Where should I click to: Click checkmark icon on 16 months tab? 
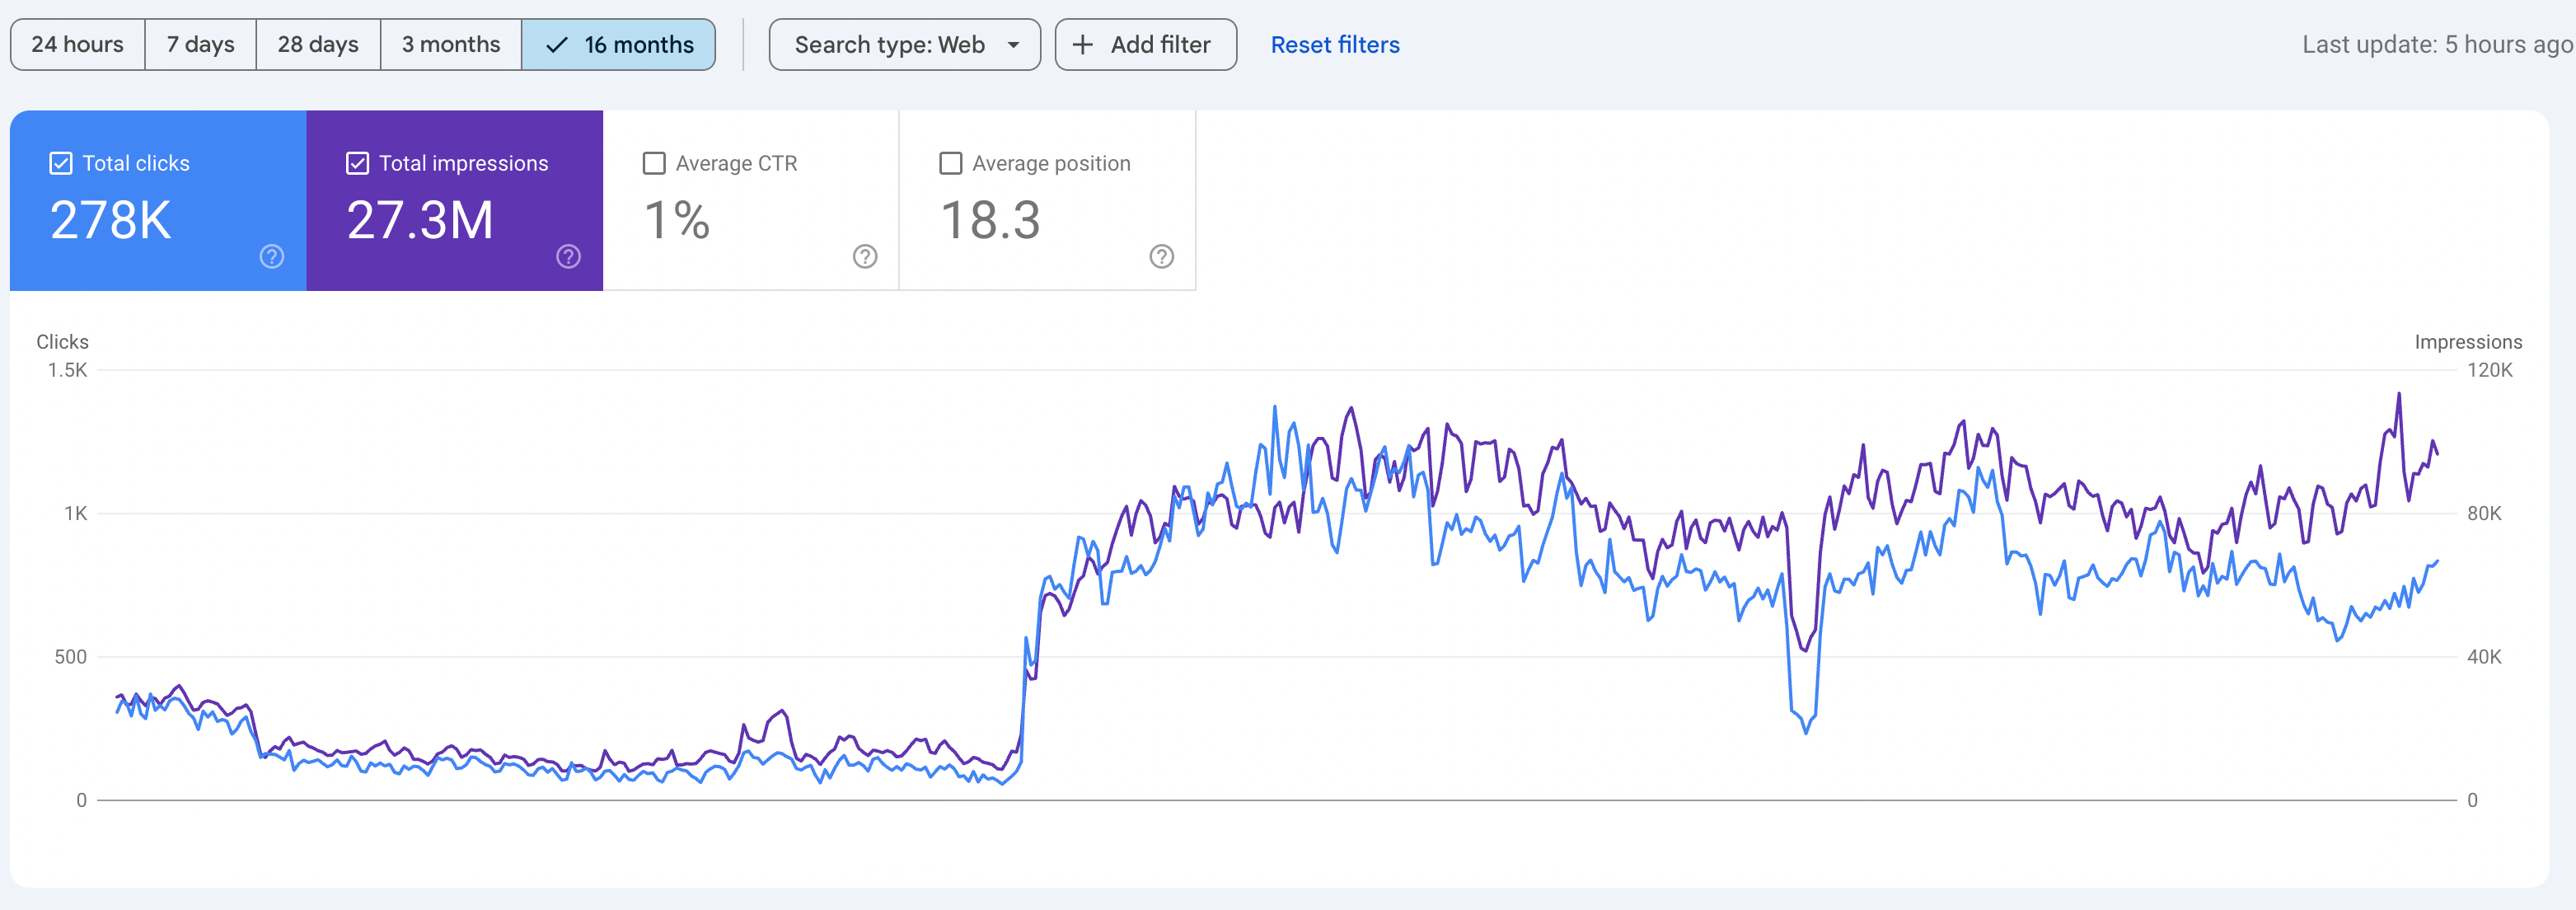(x=557, y=45)
